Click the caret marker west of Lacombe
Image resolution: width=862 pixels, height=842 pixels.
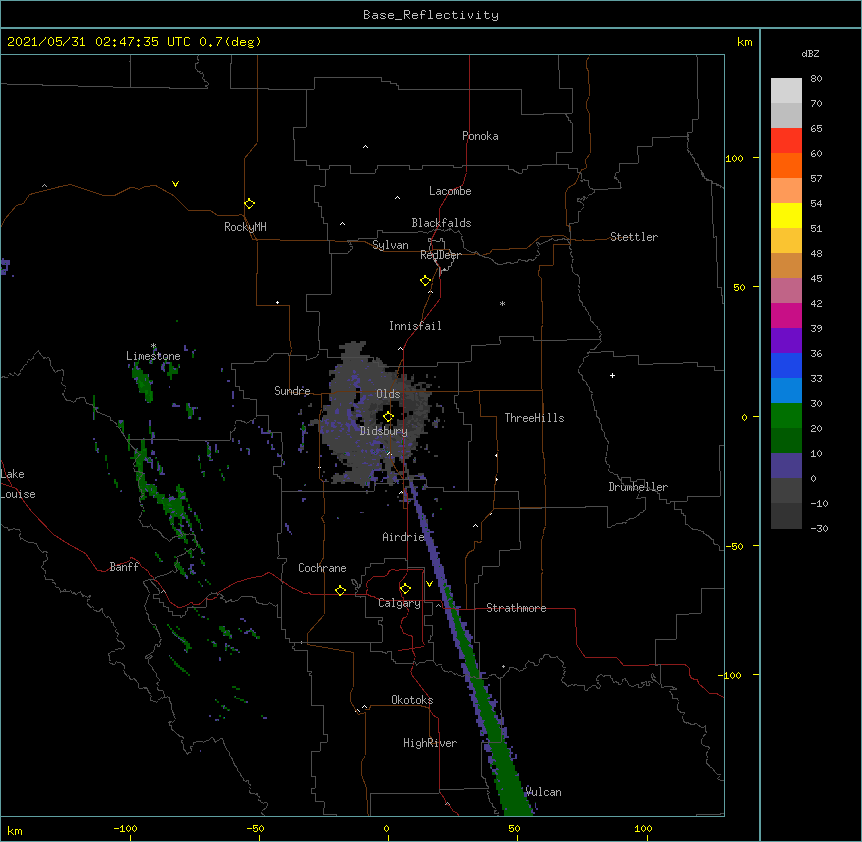397,198
